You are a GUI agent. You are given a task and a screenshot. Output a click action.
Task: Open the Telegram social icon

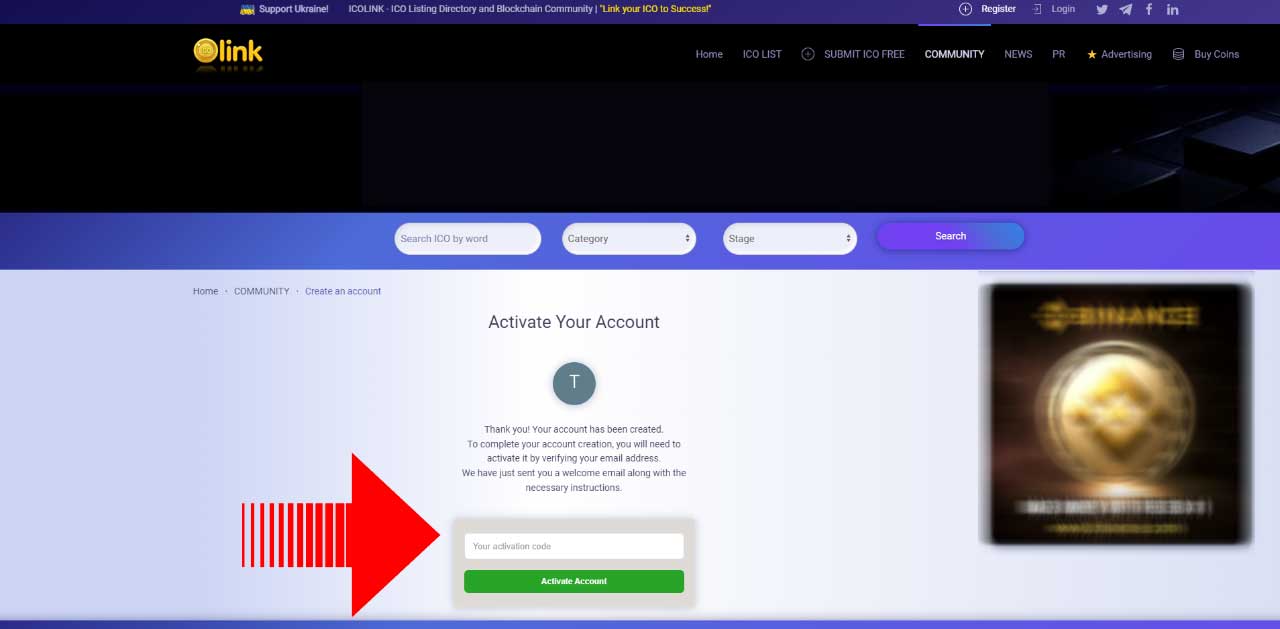1126,9
